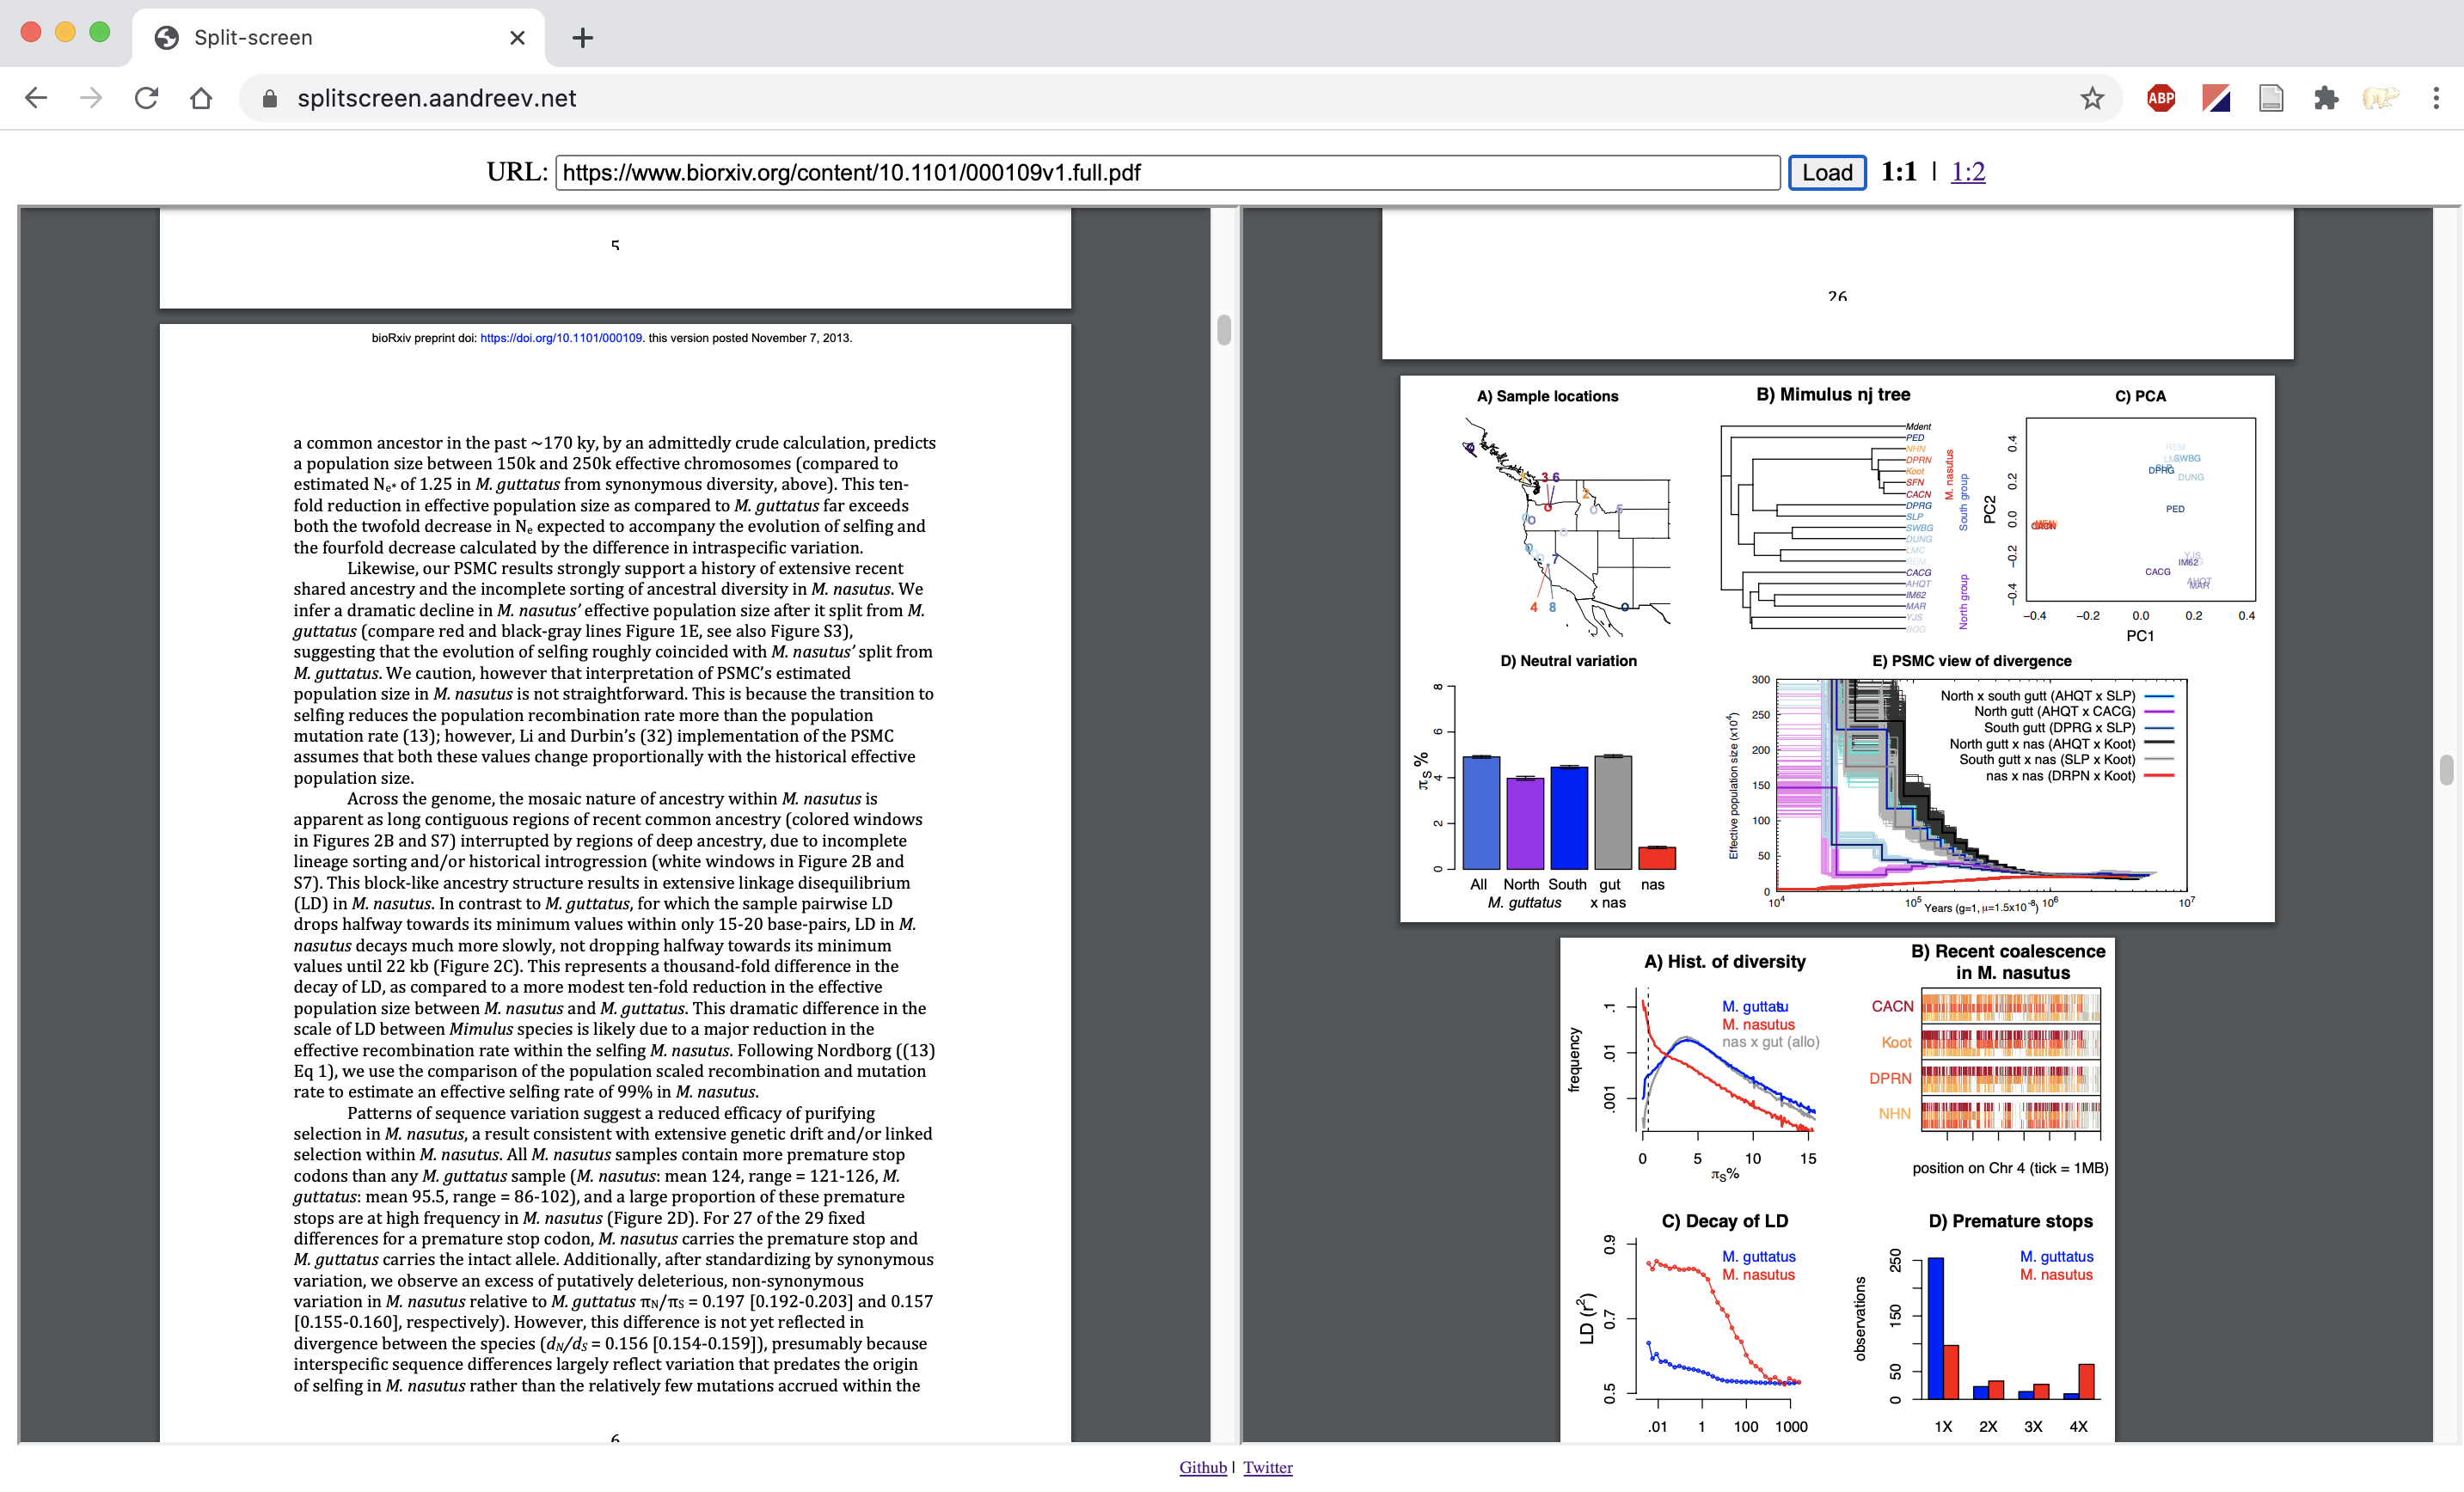Image resolution: width=2464 pixels, height=1492 pixels.
Task: Open the doi.org link in left PDF
Action: click(560, 338)
